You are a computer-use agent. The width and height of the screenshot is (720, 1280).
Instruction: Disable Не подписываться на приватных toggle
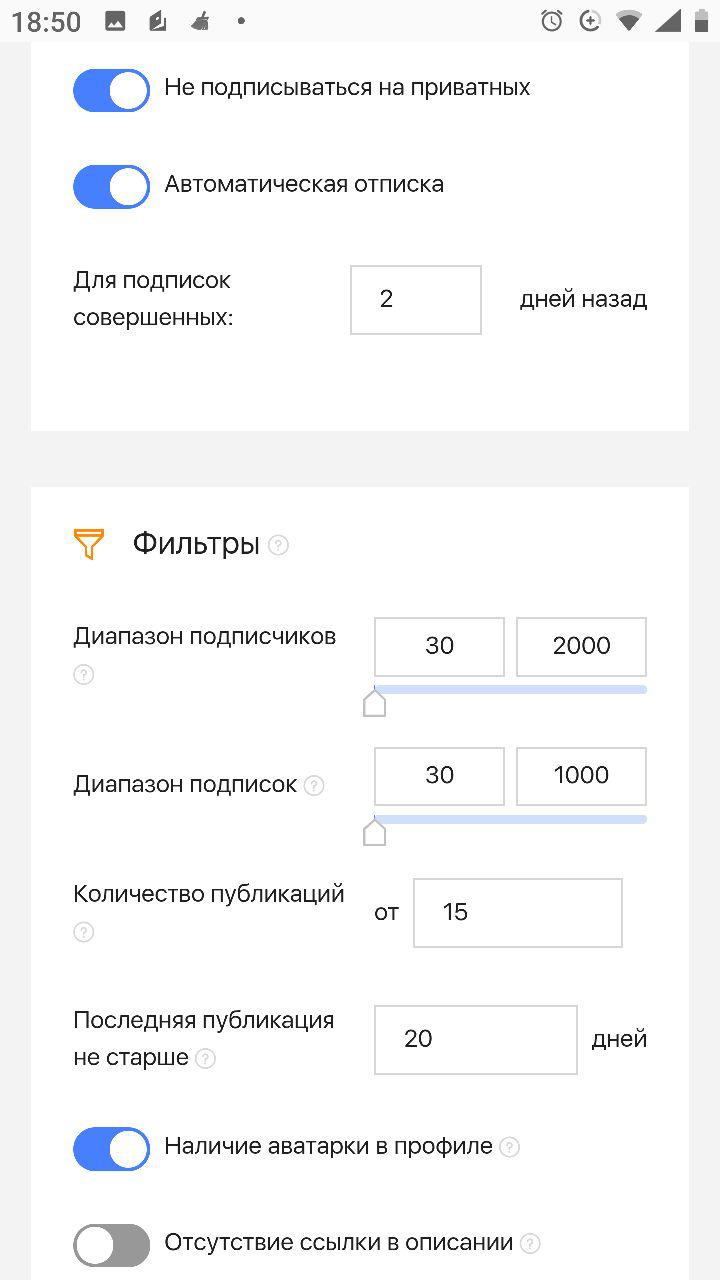111,90
